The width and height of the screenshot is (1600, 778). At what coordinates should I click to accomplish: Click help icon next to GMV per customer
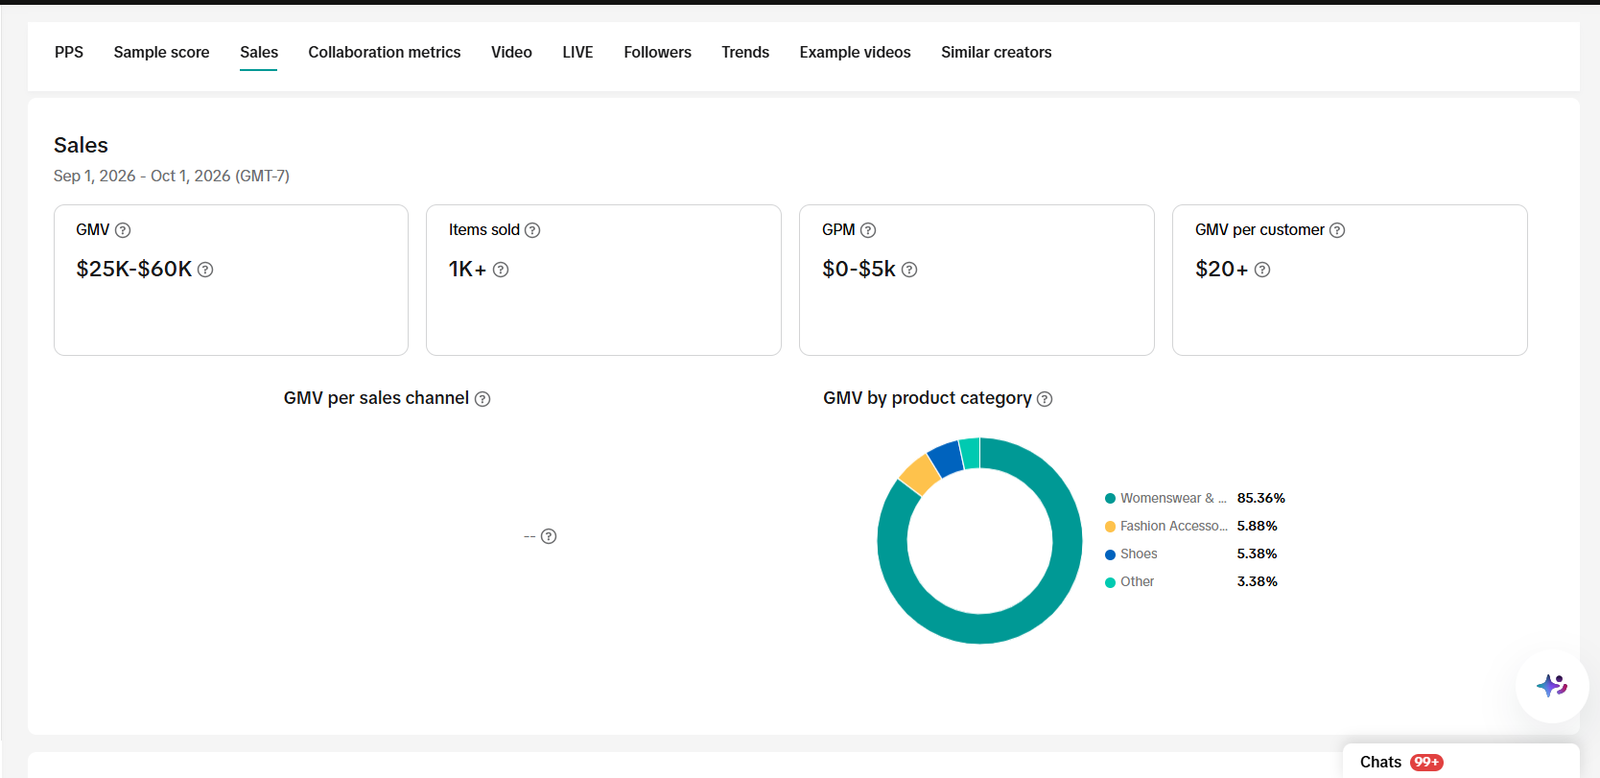(1337, 230)
